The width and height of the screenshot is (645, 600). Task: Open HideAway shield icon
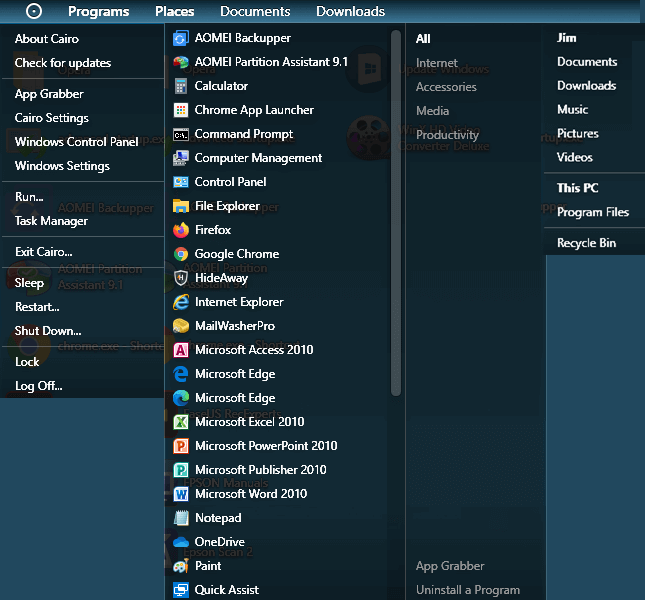[181, 278]
